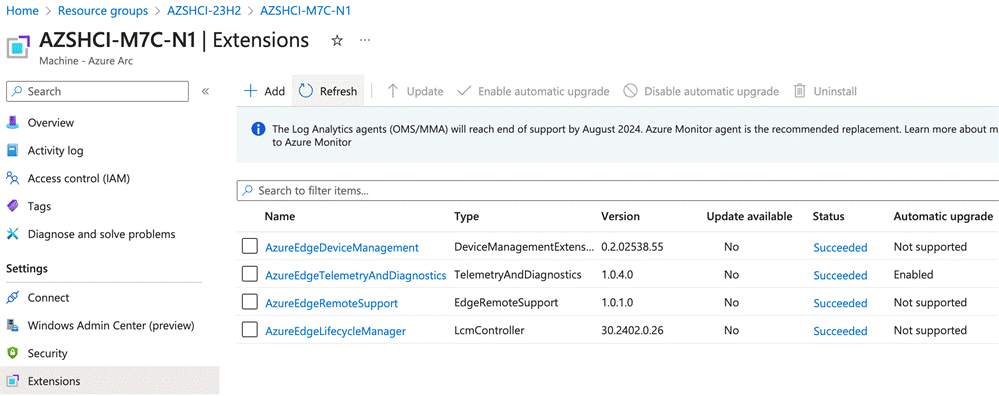Click the Enabled automatic upgrade cell

tap(914, 274)
